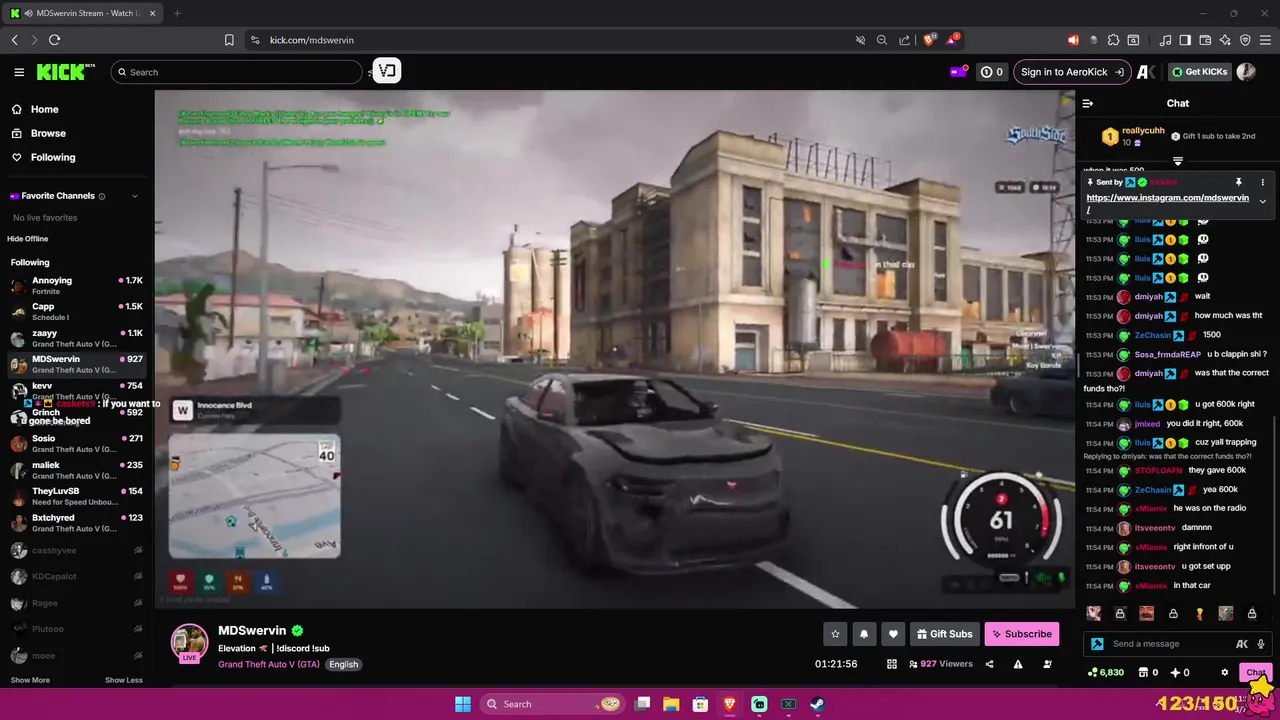Share the stream with the share icon
The height and width of the screenshot is (720, 1280).
pyautogui.click(x=989, y=664)
